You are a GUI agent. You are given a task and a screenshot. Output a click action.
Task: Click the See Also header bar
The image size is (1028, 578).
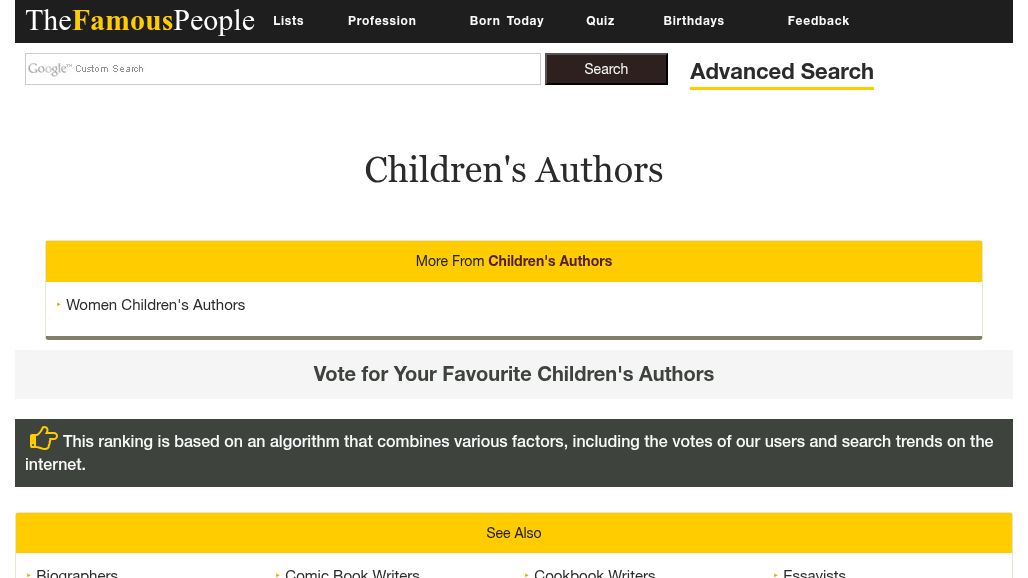[x=513, y=533]
